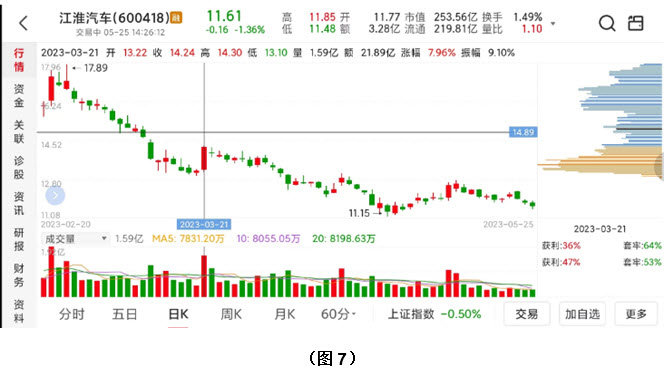Image resolution: width=667 pixels, height=383 pixels.
Task: Switch to the 分时 tab
Action: pyautogui.click(x=72, y=314)
